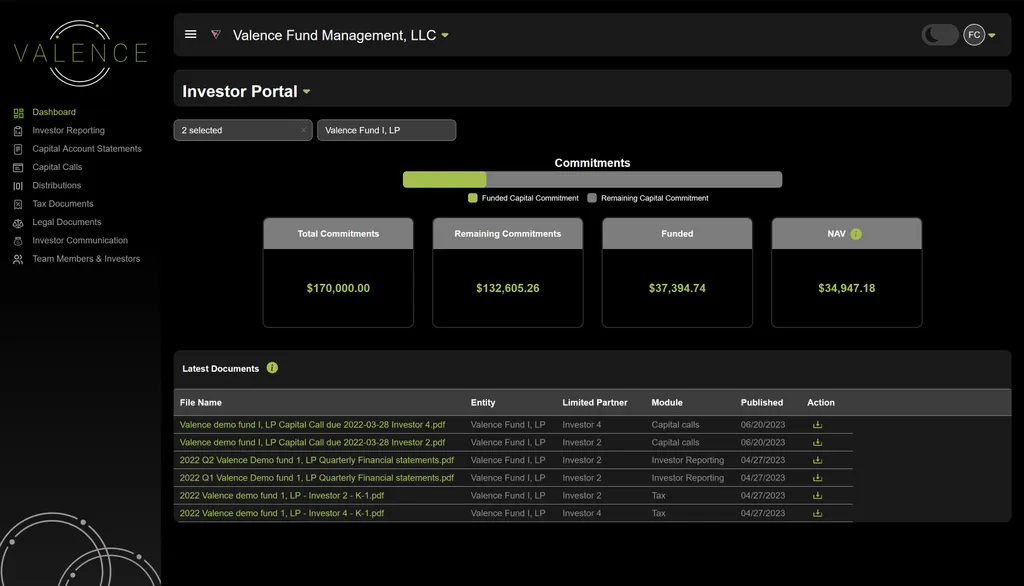The height and width of the screenshot is (586, 1024).
Task: Click the Remaining Commitments value $132,605.26
Action: click(x=507, y=288)
